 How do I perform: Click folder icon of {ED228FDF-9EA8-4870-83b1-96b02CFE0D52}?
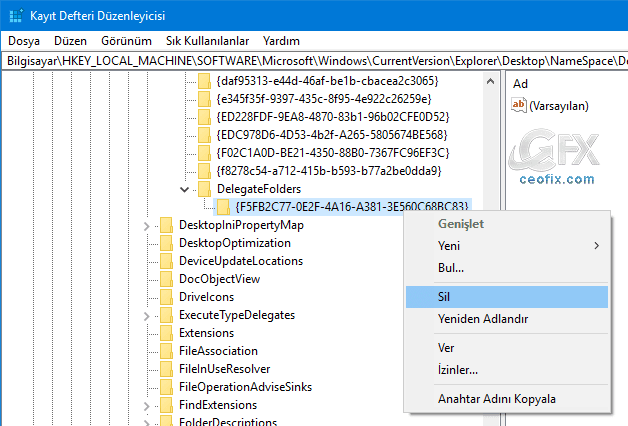click(204, 117)
